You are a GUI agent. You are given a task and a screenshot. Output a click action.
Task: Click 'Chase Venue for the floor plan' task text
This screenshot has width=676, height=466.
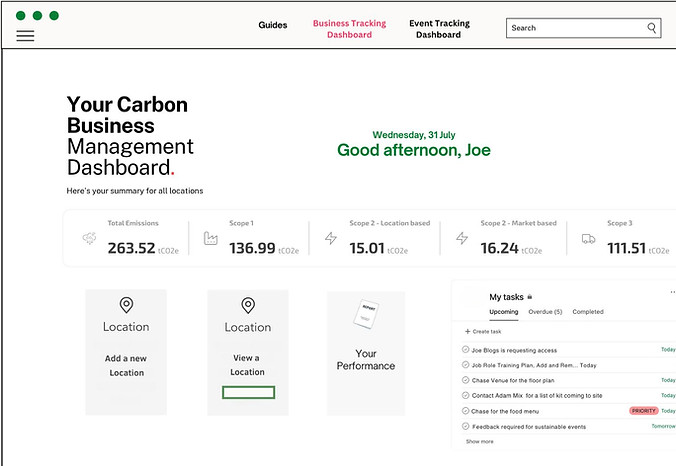tap(513, 380)
